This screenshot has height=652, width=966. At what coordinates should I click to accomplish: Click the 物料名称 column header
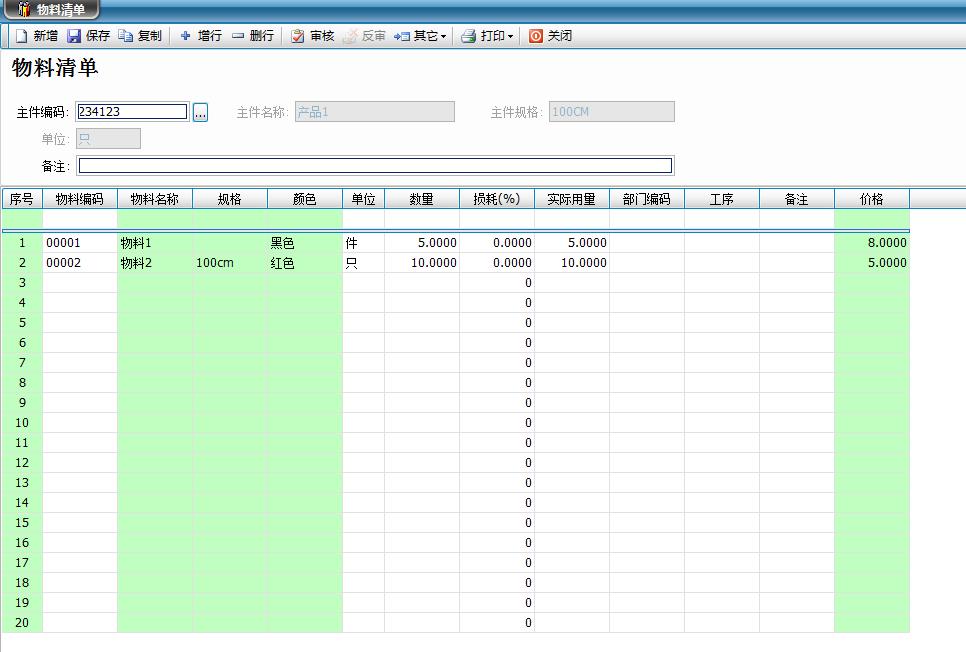click(x=155, y=199)
